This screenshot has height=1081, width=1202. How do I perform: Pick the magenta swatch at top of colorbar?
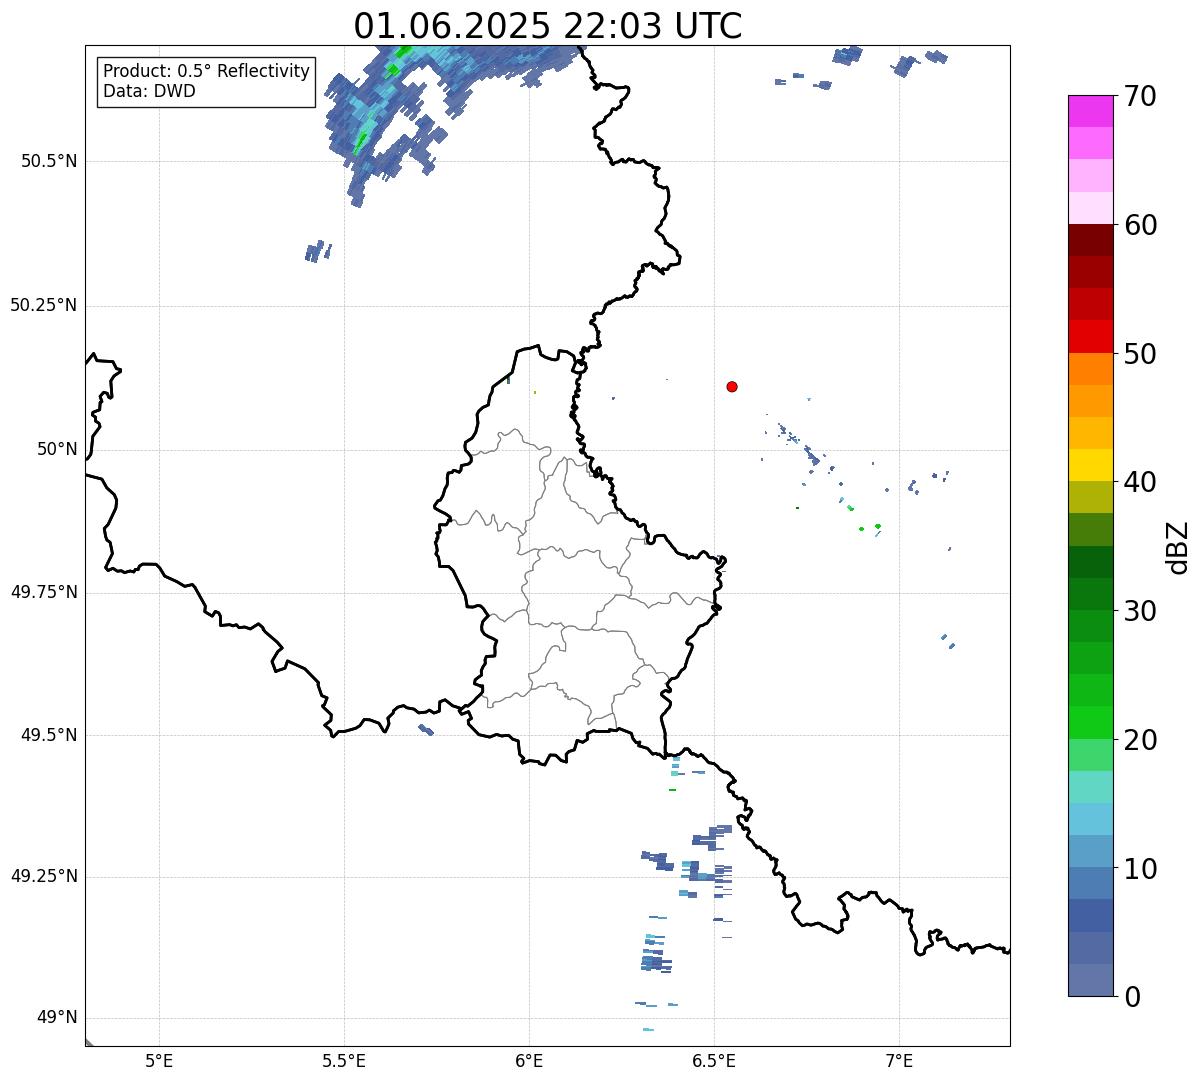[x=1091, y=111]
